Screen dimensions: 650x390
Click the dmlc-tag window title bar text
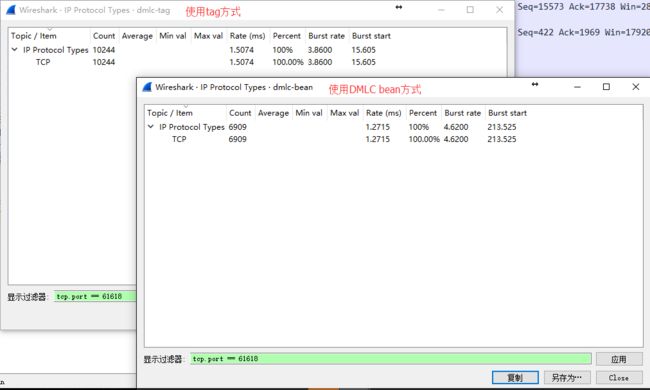pyautogui.click(x=95, y=10)
